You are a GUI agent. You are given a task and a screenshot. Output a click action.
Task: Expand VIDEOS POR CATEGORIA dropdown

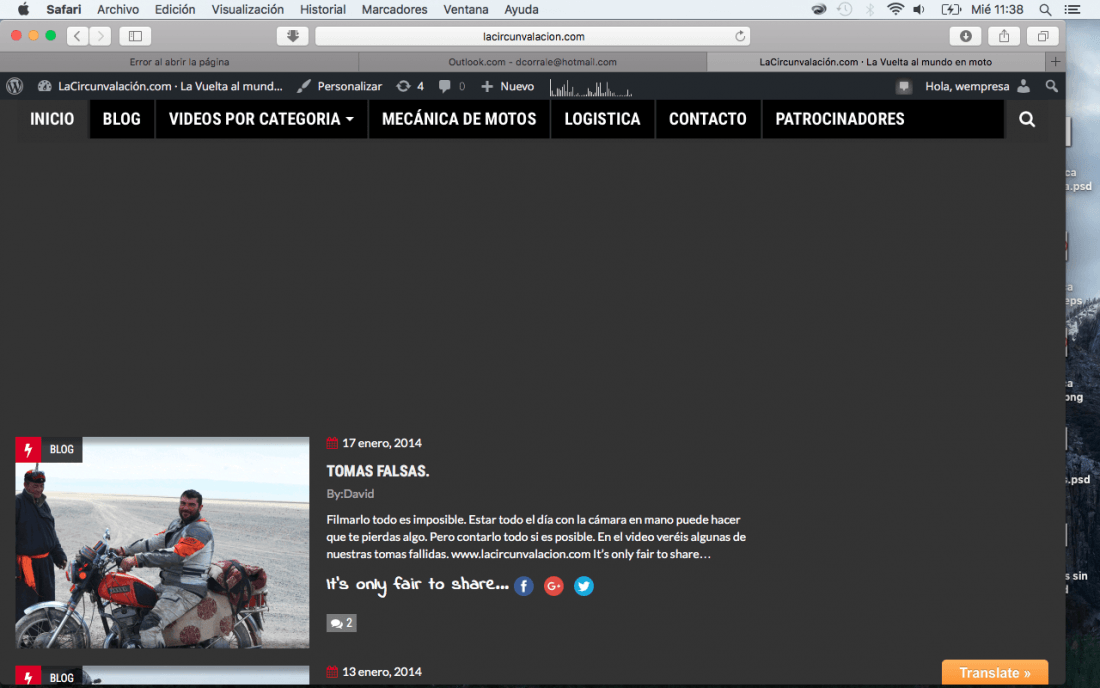tap(261, 119)
